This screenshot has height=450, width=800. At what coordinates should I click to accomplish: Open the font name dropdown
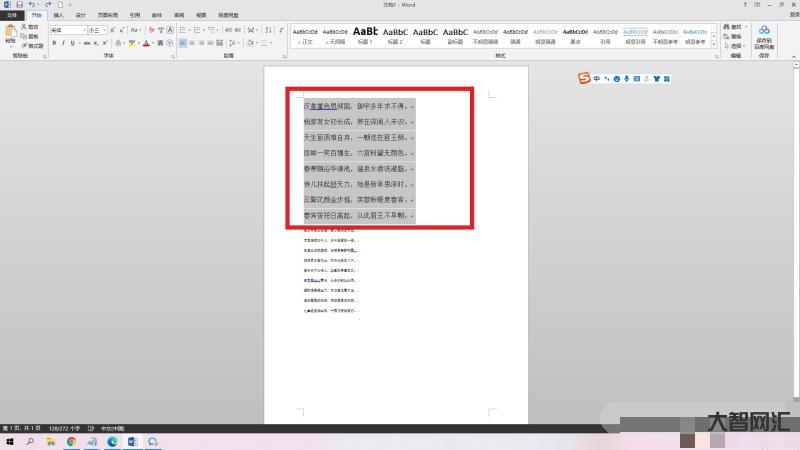click(84, 31)
